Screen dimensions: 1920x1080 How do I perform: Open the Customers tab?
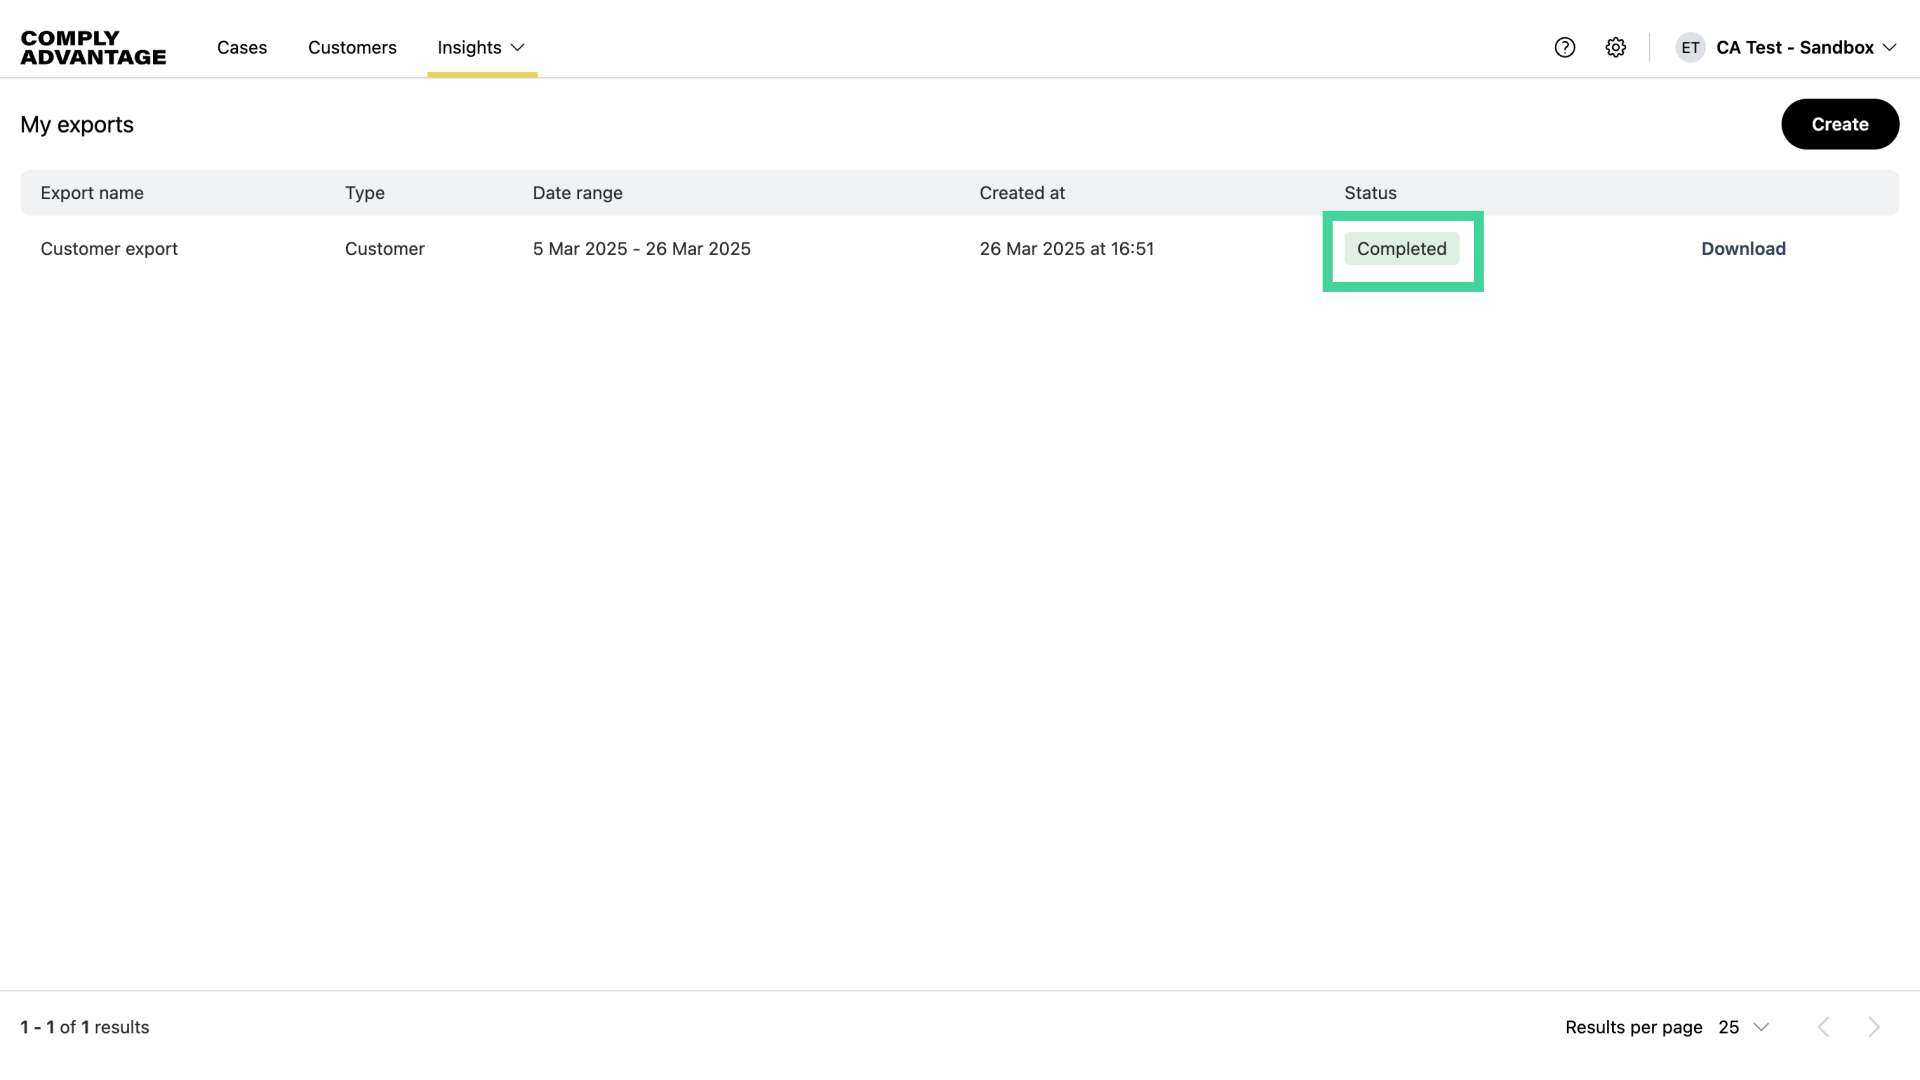tap(352, 48)
